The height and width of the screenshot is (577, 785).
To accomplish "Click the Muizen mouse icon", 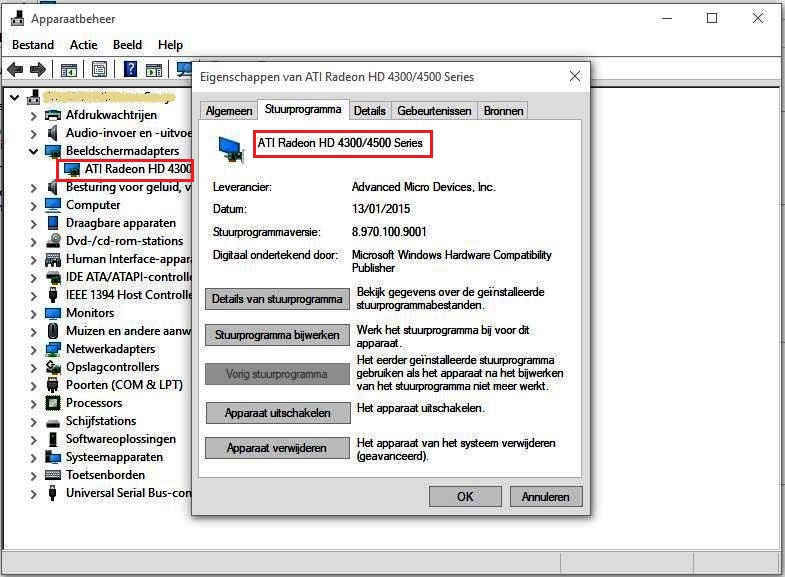I will click(x=53, y=331).
